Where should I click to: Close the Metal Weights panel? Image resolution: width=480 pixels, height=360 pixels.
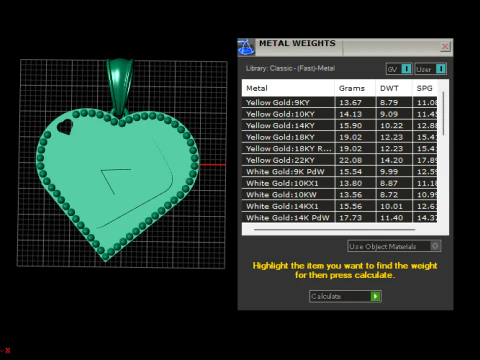445,46
